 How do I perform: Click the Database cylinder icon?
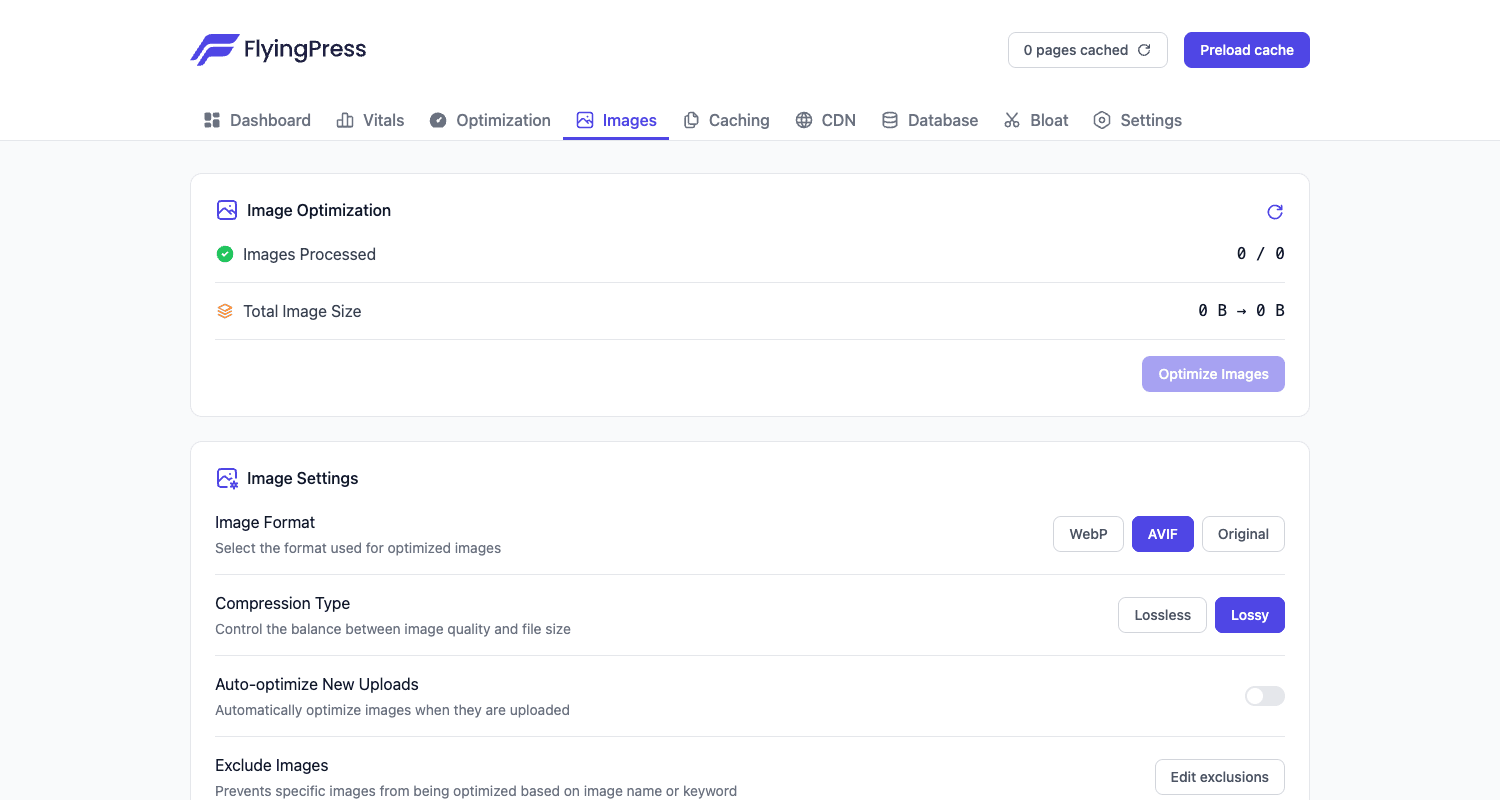[x=890, y=120]
